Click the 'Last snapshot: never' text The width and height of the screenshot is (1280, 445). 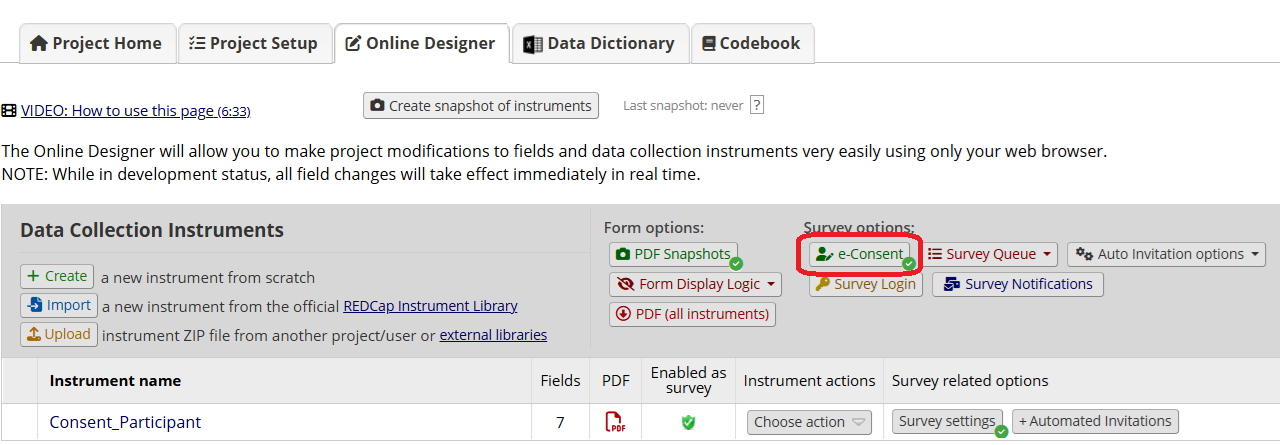[x=683, y=105]
